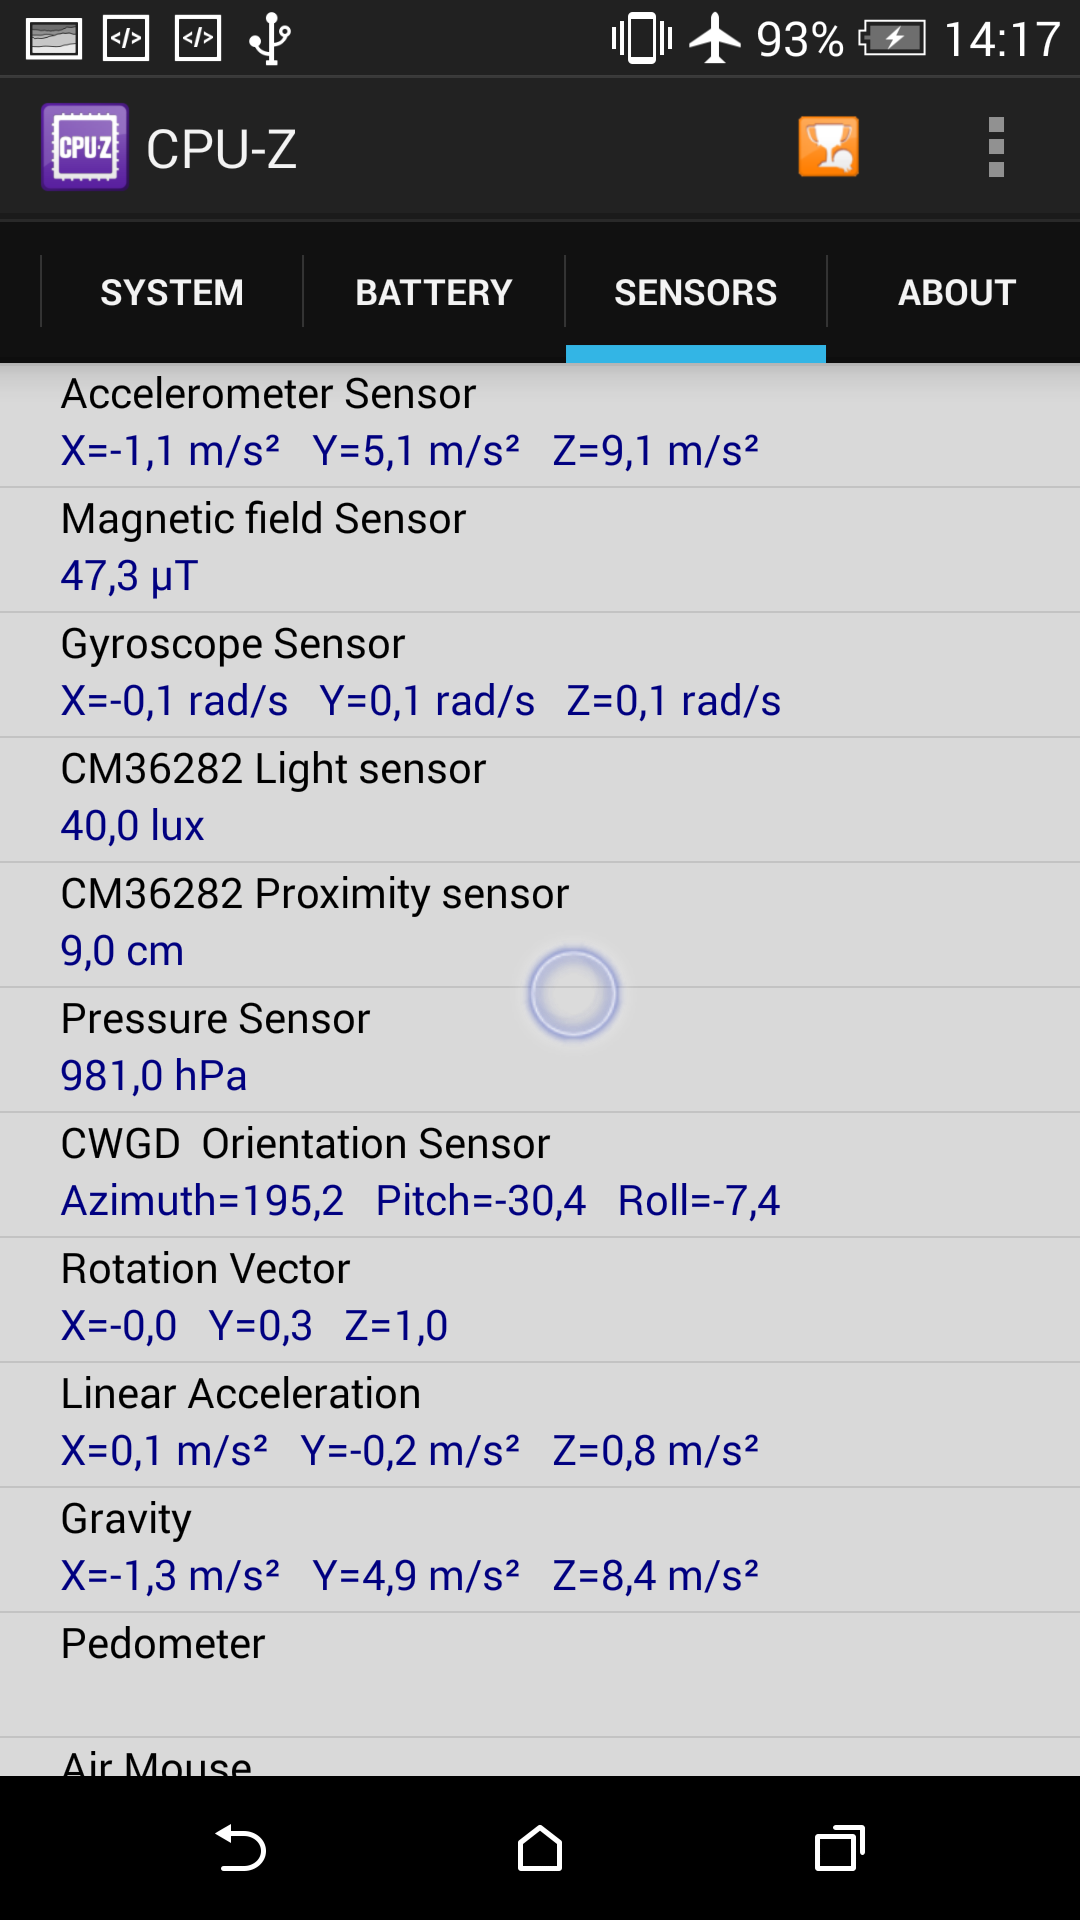
Task: Tap the battery charging status icon
Action: pyautogui.click(x=892, y=40)
